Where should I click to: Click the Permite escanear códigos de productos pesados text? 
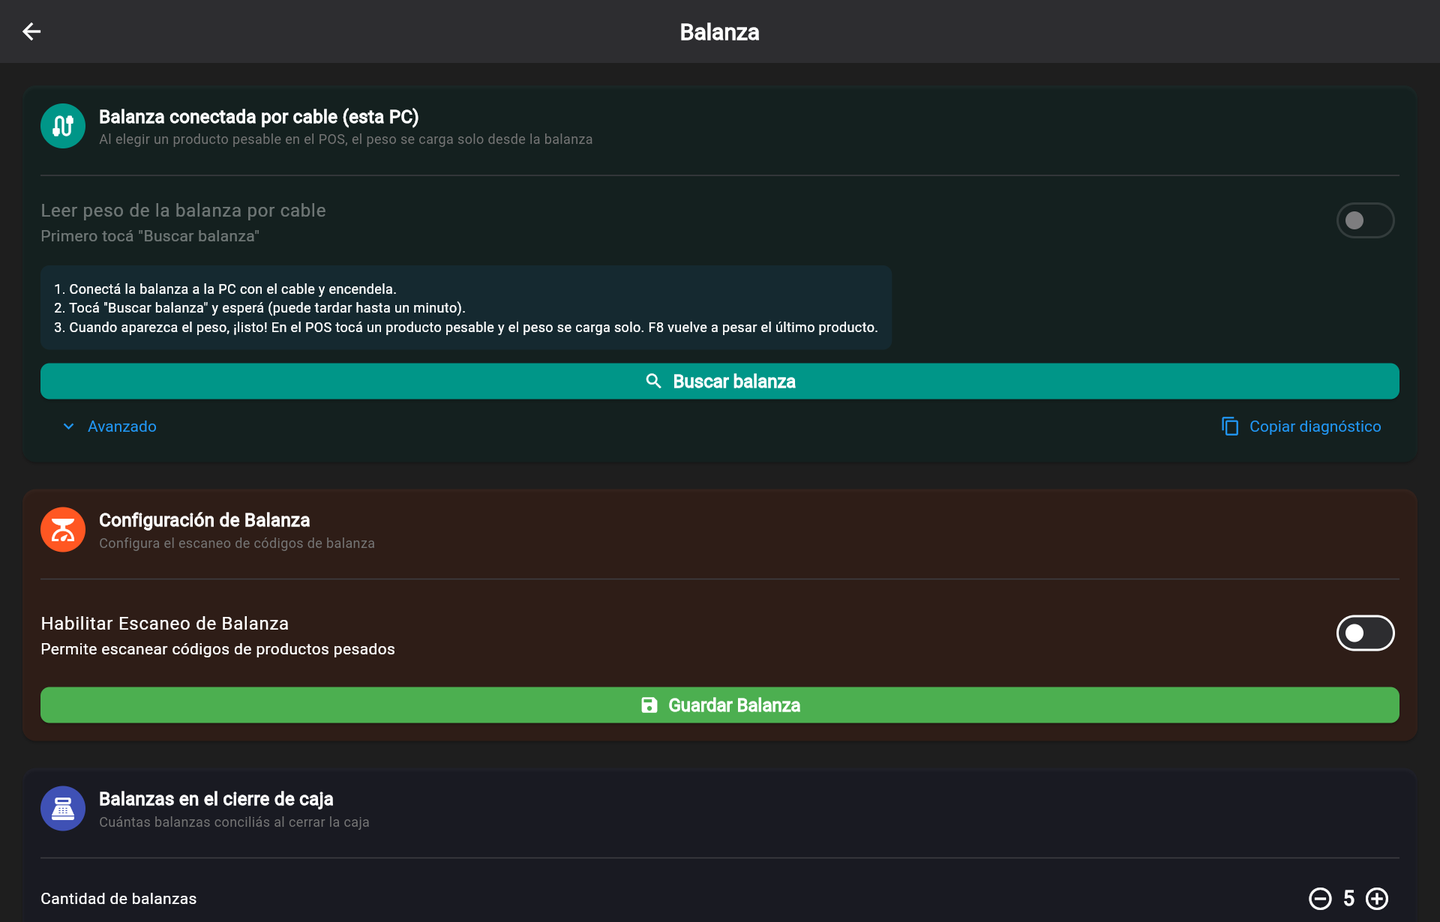[x=218, y=649]
